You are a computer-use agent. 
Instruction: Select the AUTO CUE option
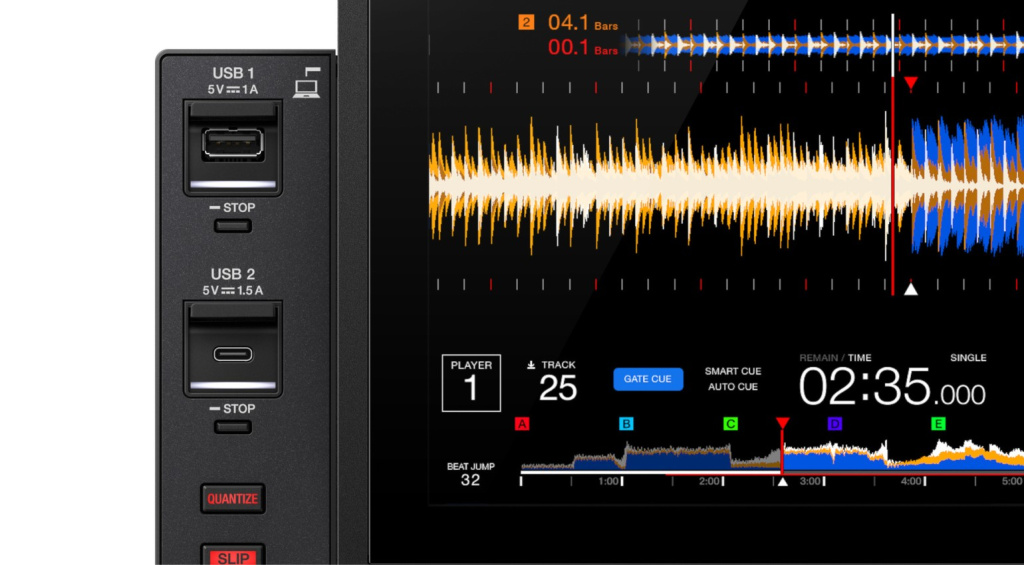(x=732, y=387)
